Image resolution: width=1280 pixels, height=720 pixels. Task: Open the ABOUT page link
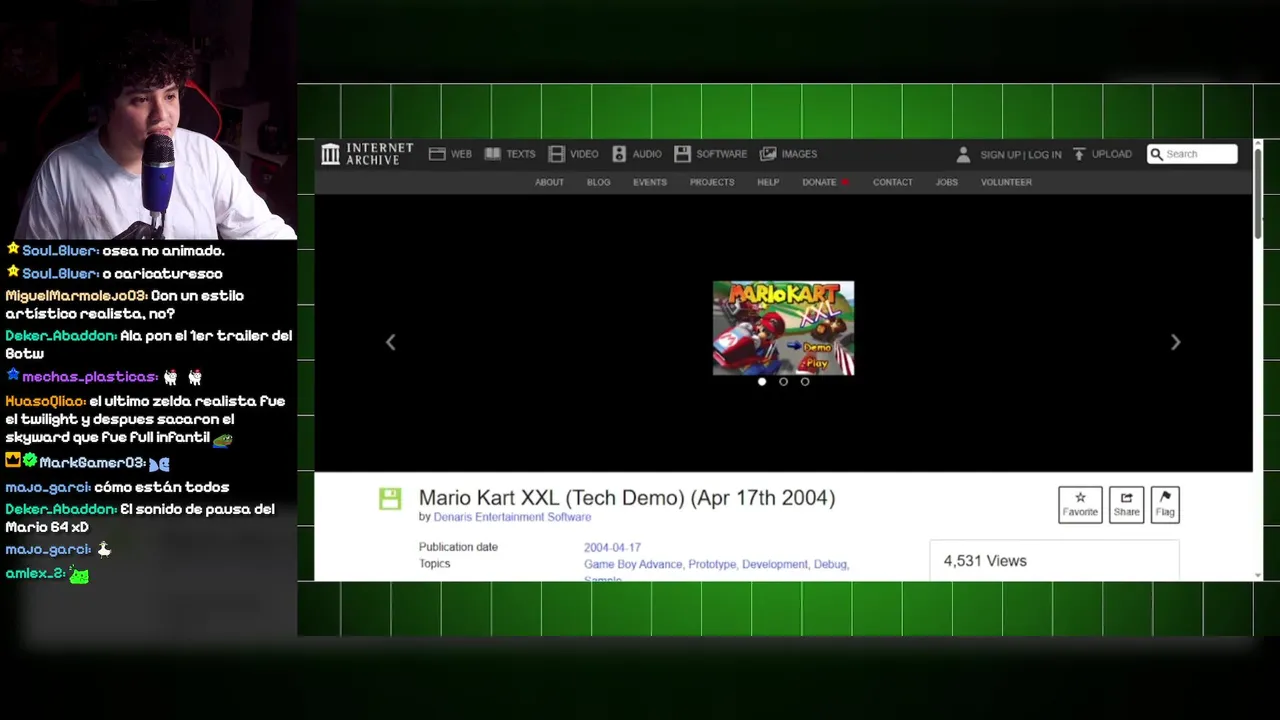tap(549, 182)
